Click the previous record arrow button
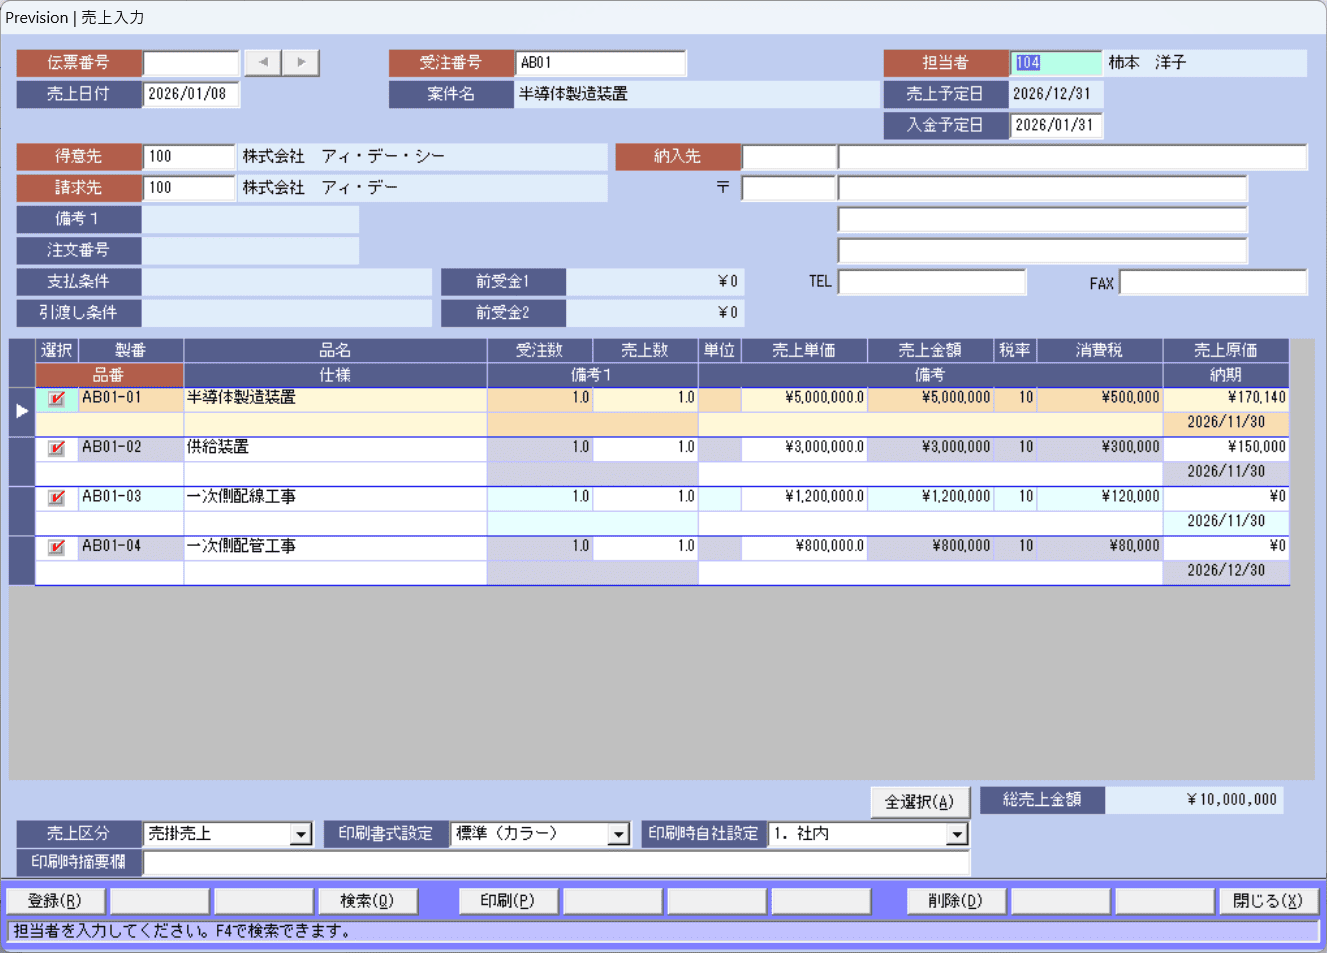Screen dimensions: 1327x953 pyautogui.click(x=263, y=62)
